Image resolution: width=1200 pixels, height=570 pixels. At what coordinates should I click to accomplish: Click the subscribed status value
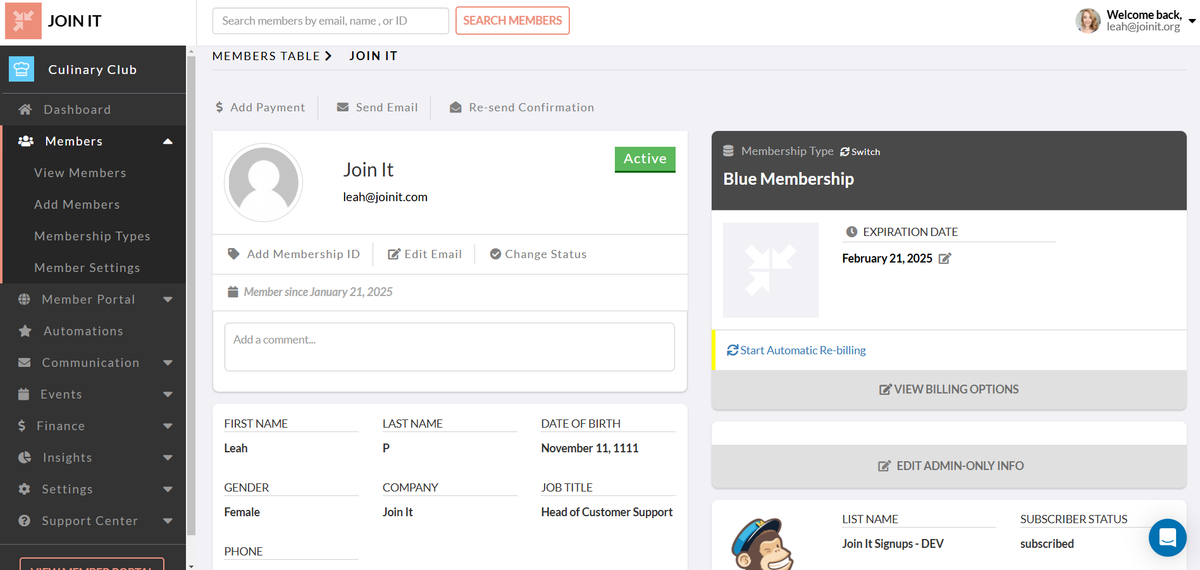(1047, 544)
